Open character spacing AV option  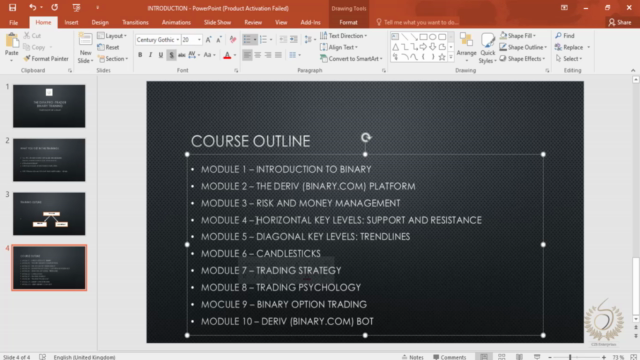193,55
